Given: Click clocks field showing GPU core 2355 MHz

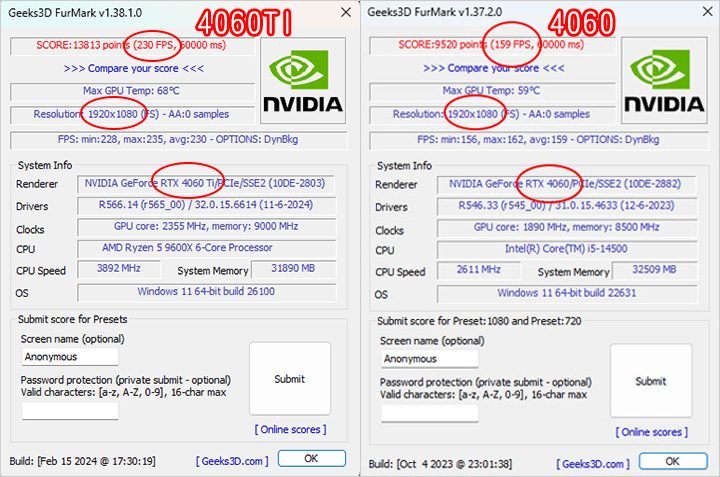Looking at the screenshot, I should coord(207,227).
